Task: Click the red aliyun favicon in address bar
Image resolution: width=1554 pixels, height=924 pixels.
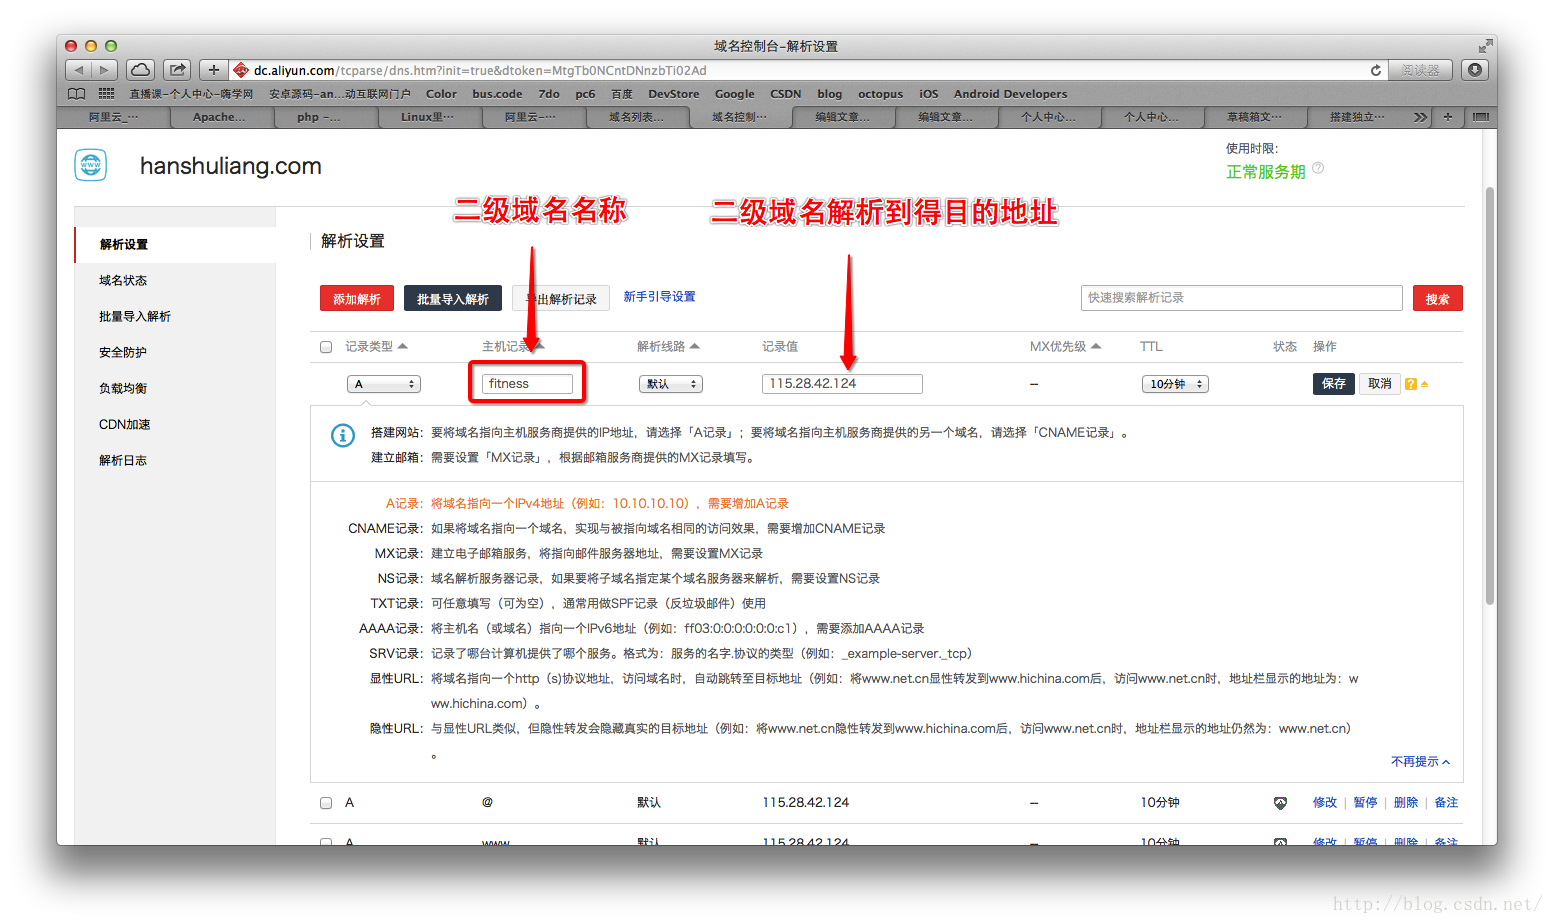Action: [241, 70]
